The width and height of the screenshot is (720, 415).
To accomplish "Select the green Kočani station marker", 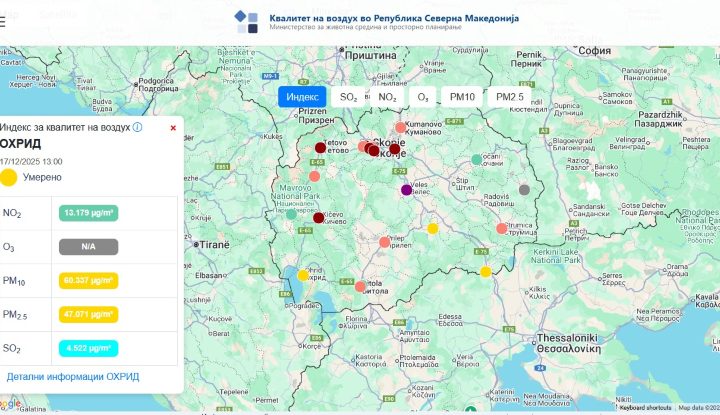I will (x=477, y=159).
